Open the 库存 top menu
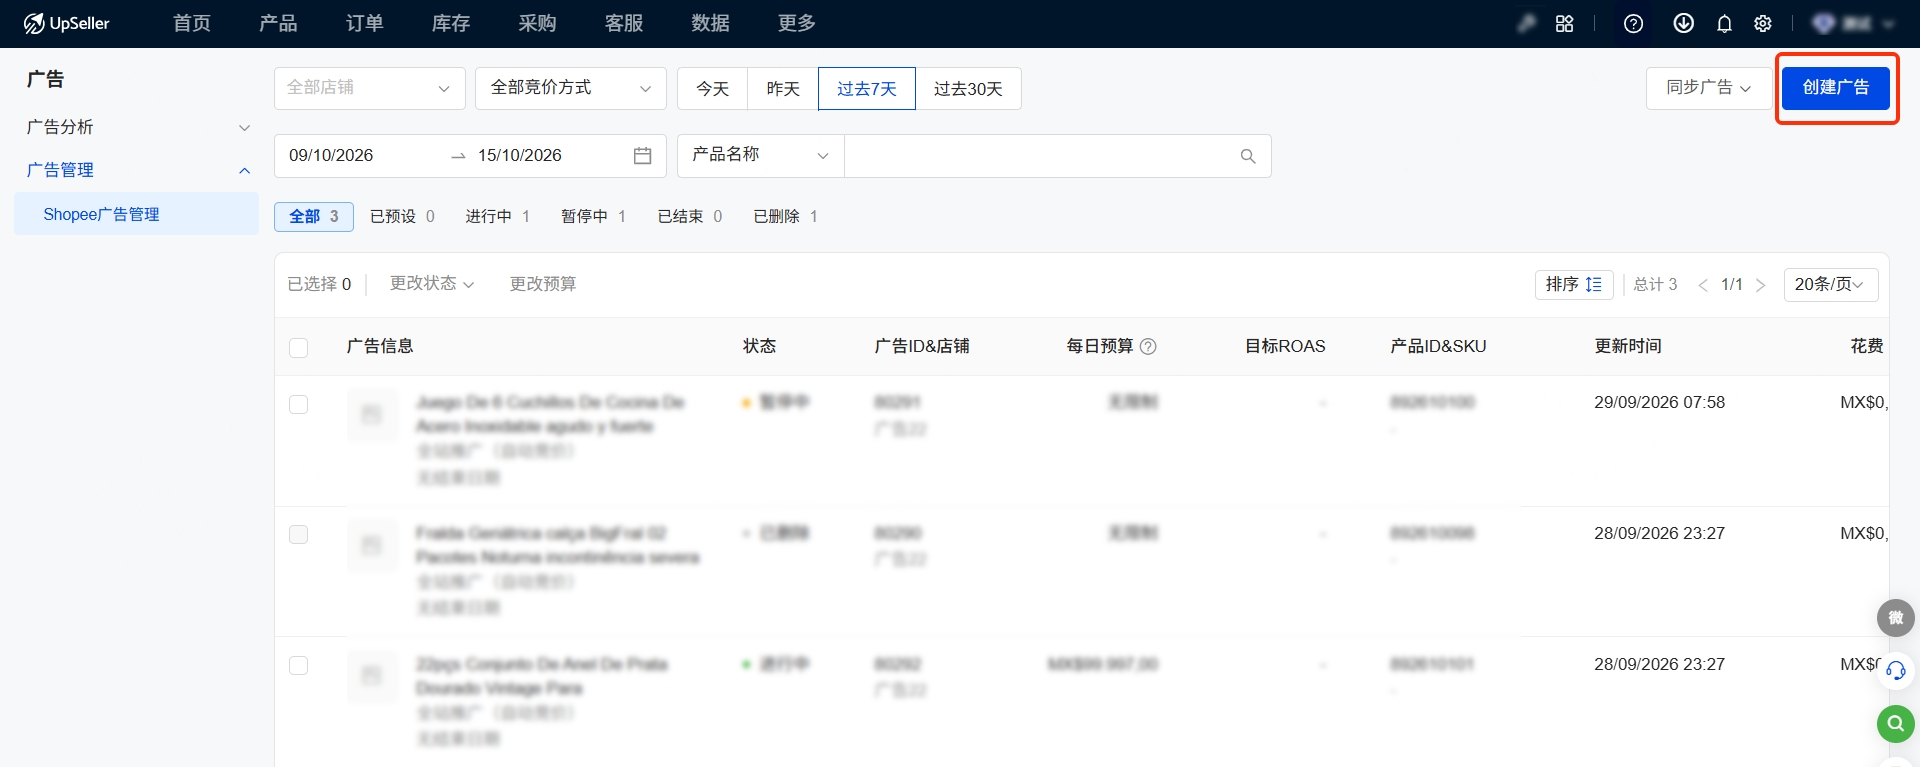The height and width of the screenshot is (767, 1920). point(451,23)
